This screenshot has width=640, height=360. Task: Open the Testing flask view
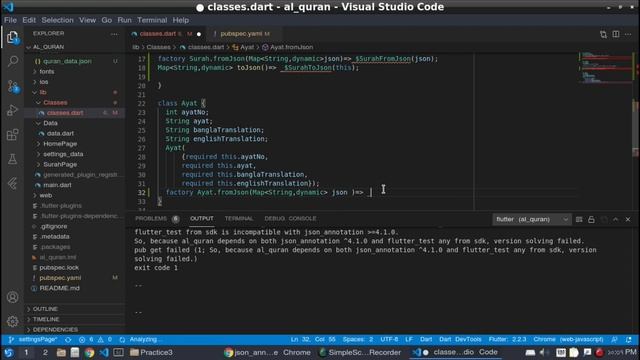(12, 159)
